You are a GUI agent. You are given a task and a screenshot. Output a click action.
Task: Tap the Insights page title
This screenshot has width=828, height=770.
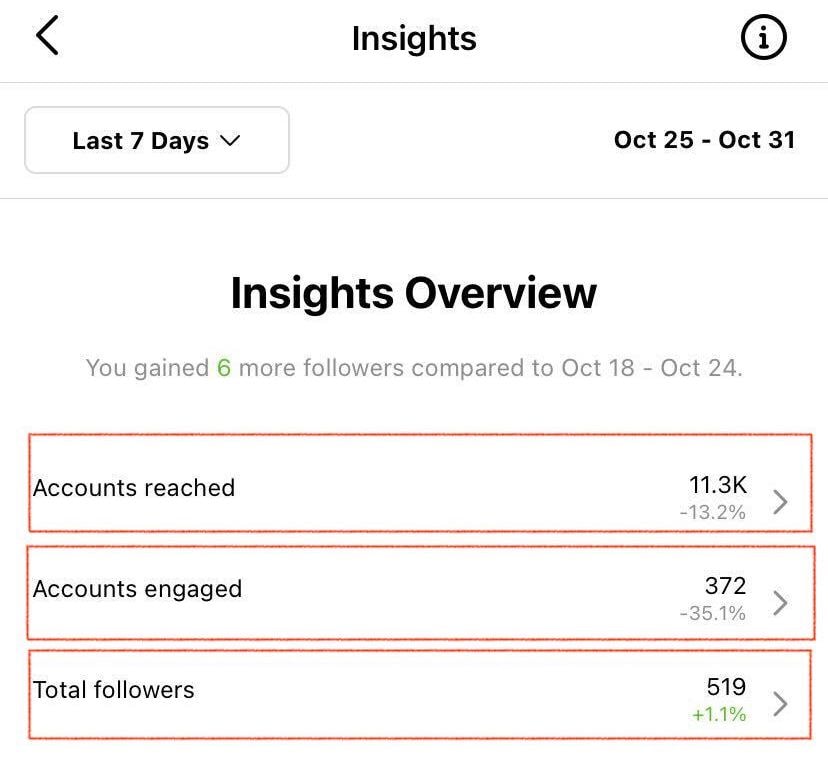pyautogui.click(x=414, y=39)
